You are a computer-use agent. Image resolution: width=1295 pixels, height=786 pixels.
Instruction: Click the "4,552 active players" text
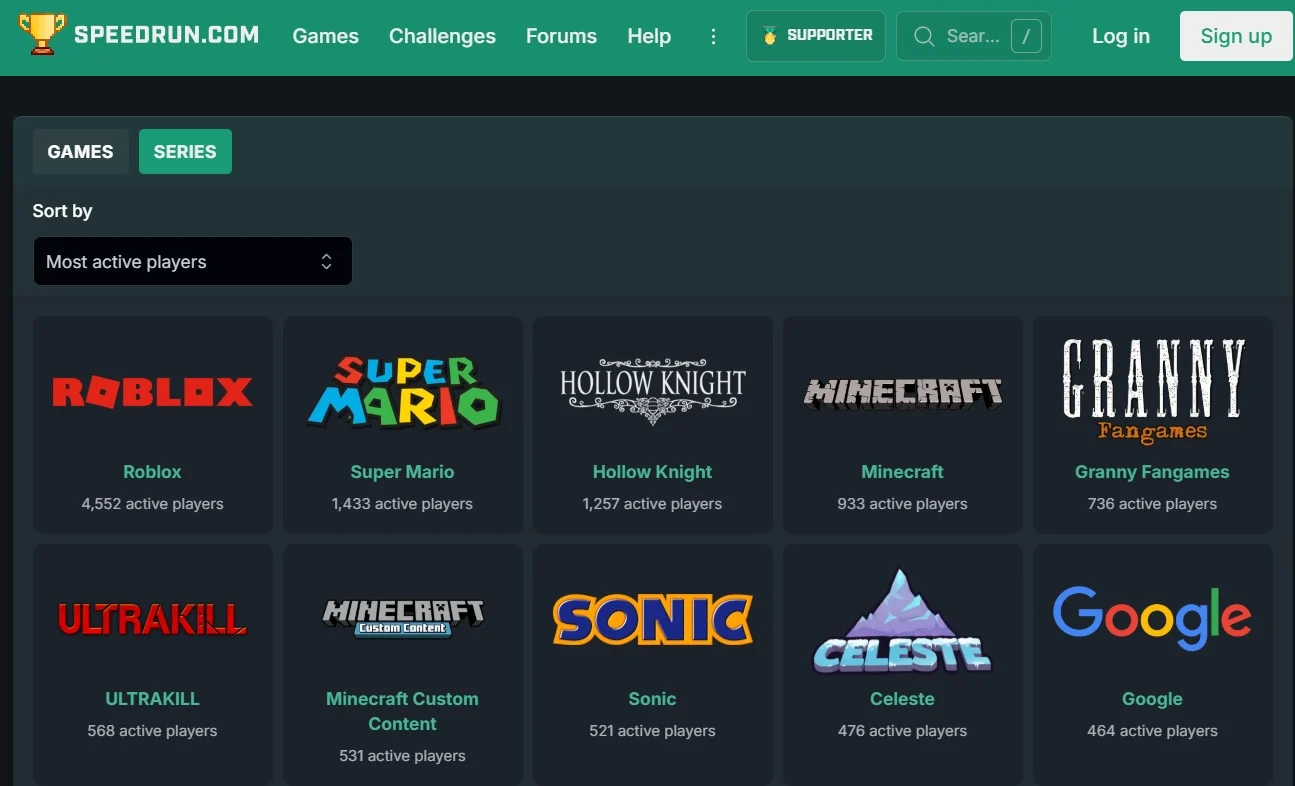tap(152, 504)
